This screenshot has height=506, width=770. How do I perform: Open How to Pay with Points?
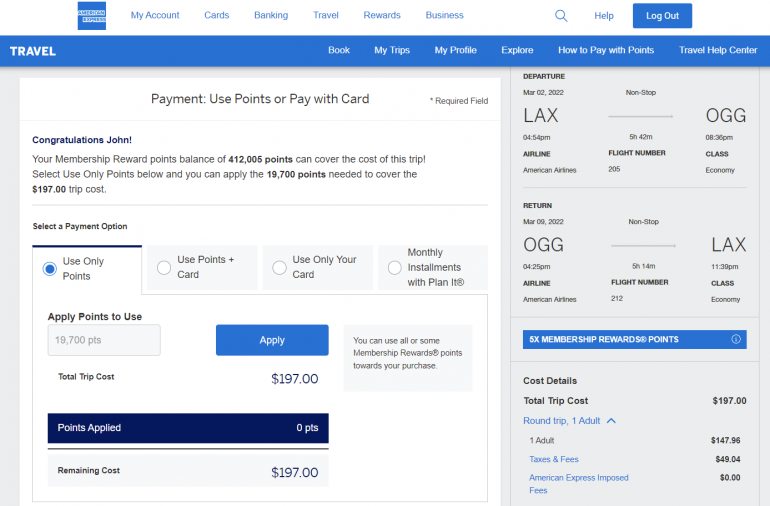click(606, 50)
